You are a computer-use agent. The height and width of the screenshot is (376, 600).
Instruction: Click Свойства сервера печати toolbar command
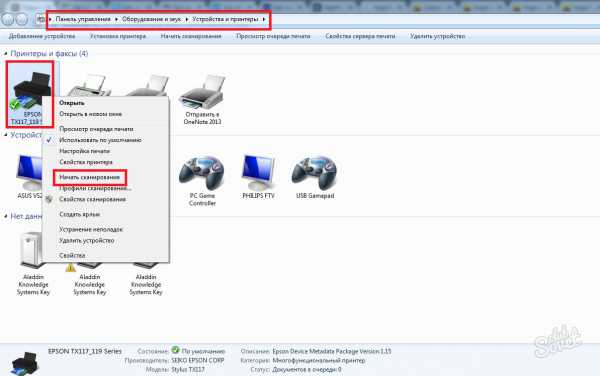(360, 36)
